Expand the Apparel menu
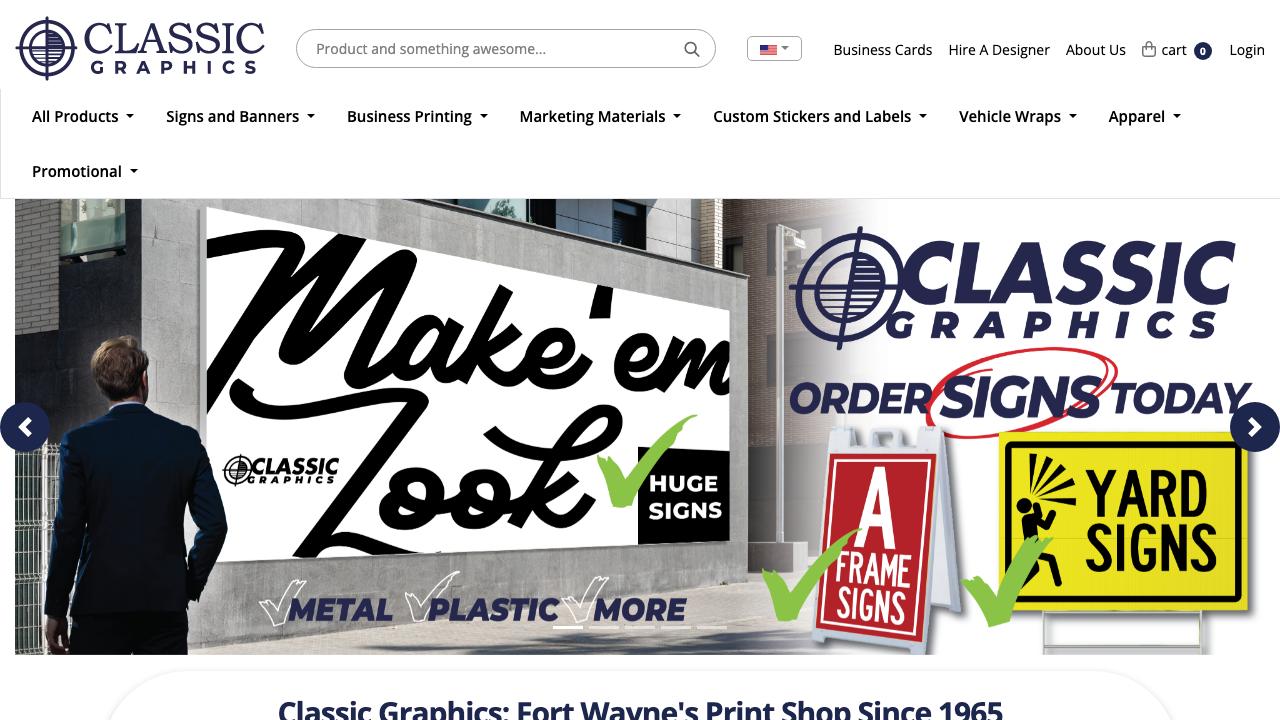 click(x=1145, y=116)
